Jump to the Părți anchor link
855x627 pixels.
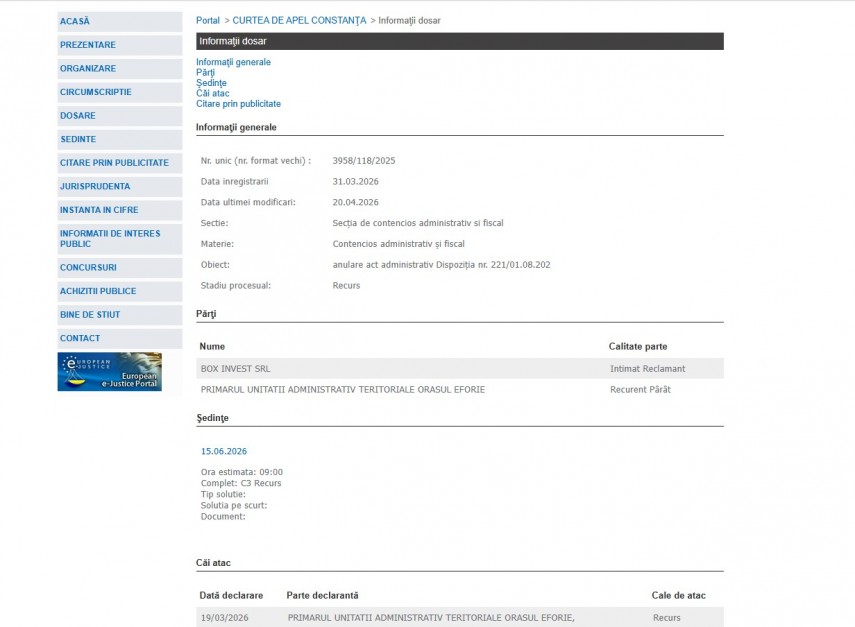tap(205, 72)
